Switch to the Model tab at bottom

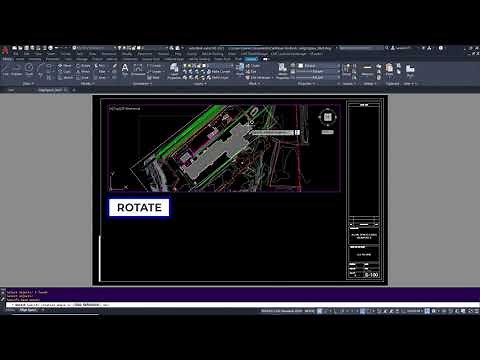tap(10, 310)
